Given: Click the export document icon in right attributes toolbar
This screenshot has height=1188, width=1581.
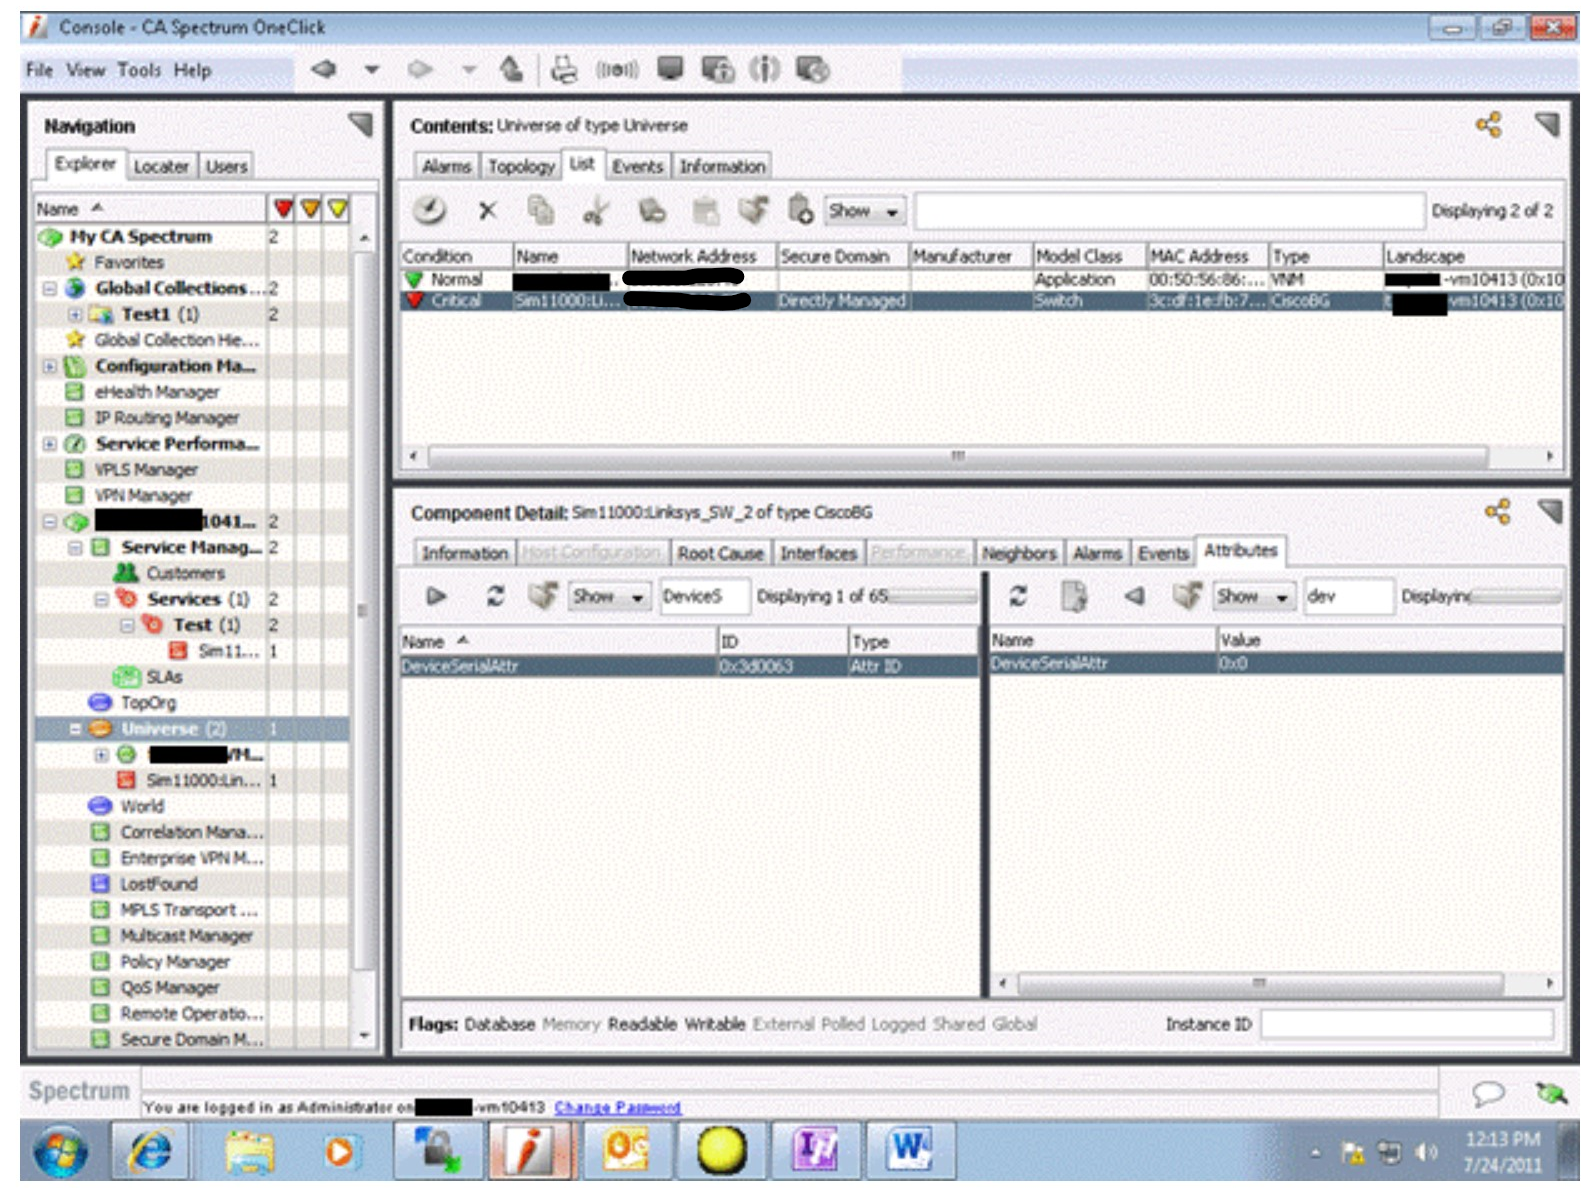Looking at the screenshot, I should (1074, 597).
